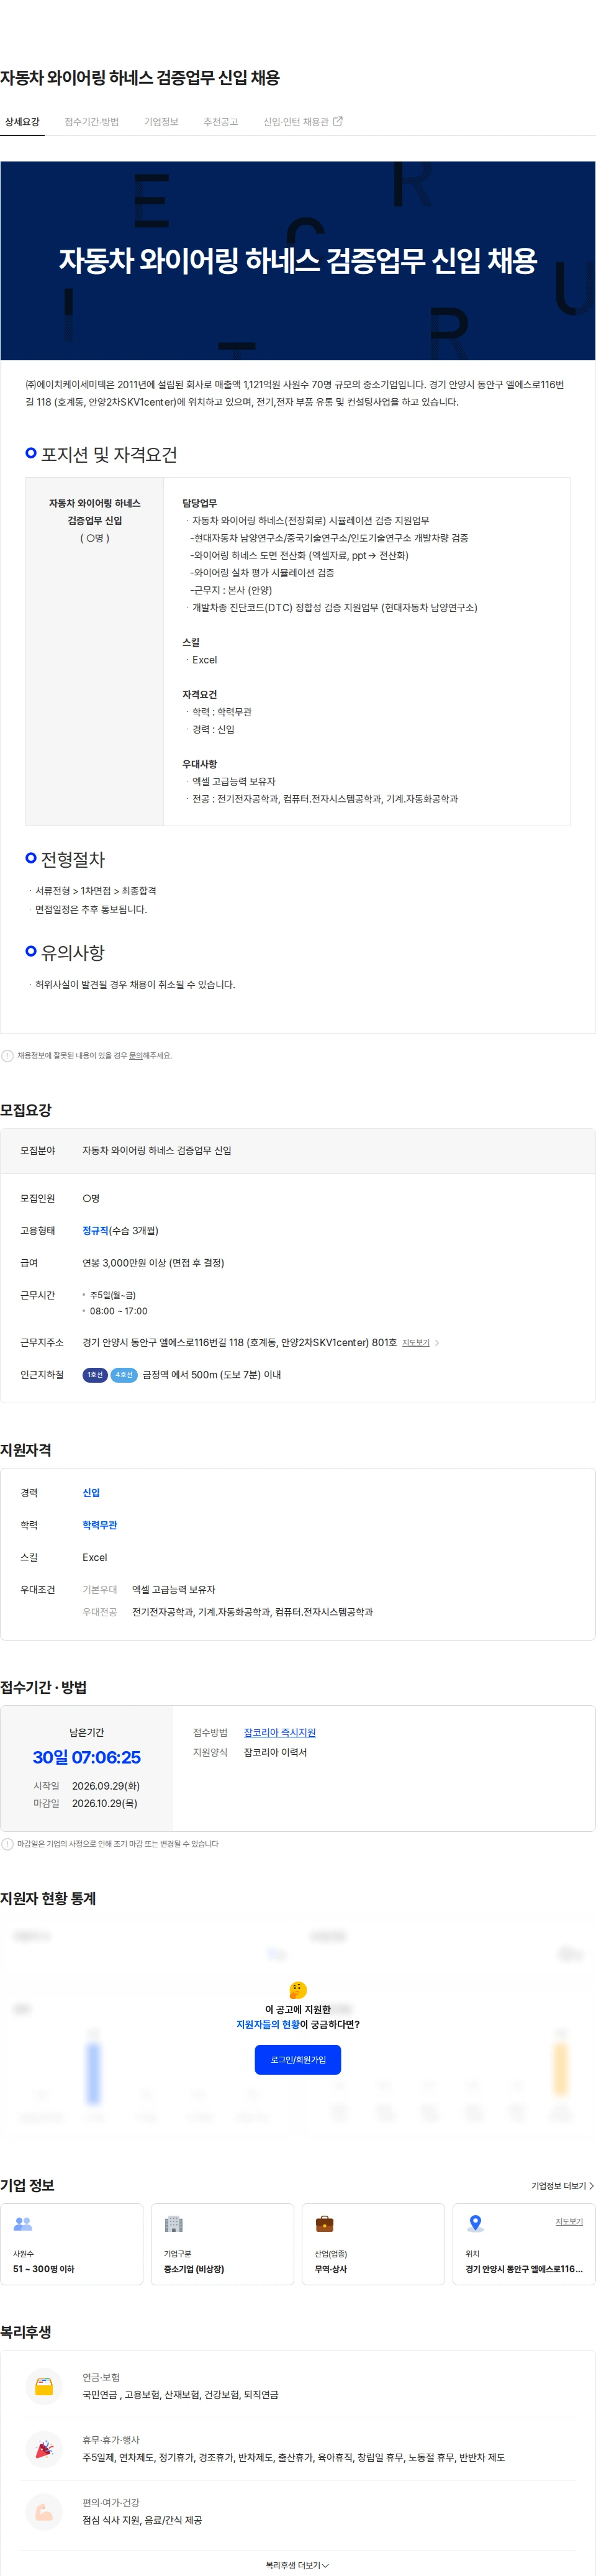The image size is (596, 2576).
Task: Click the 연봉 3,000만원 이상 salary text
Action: coord(153,1263)
